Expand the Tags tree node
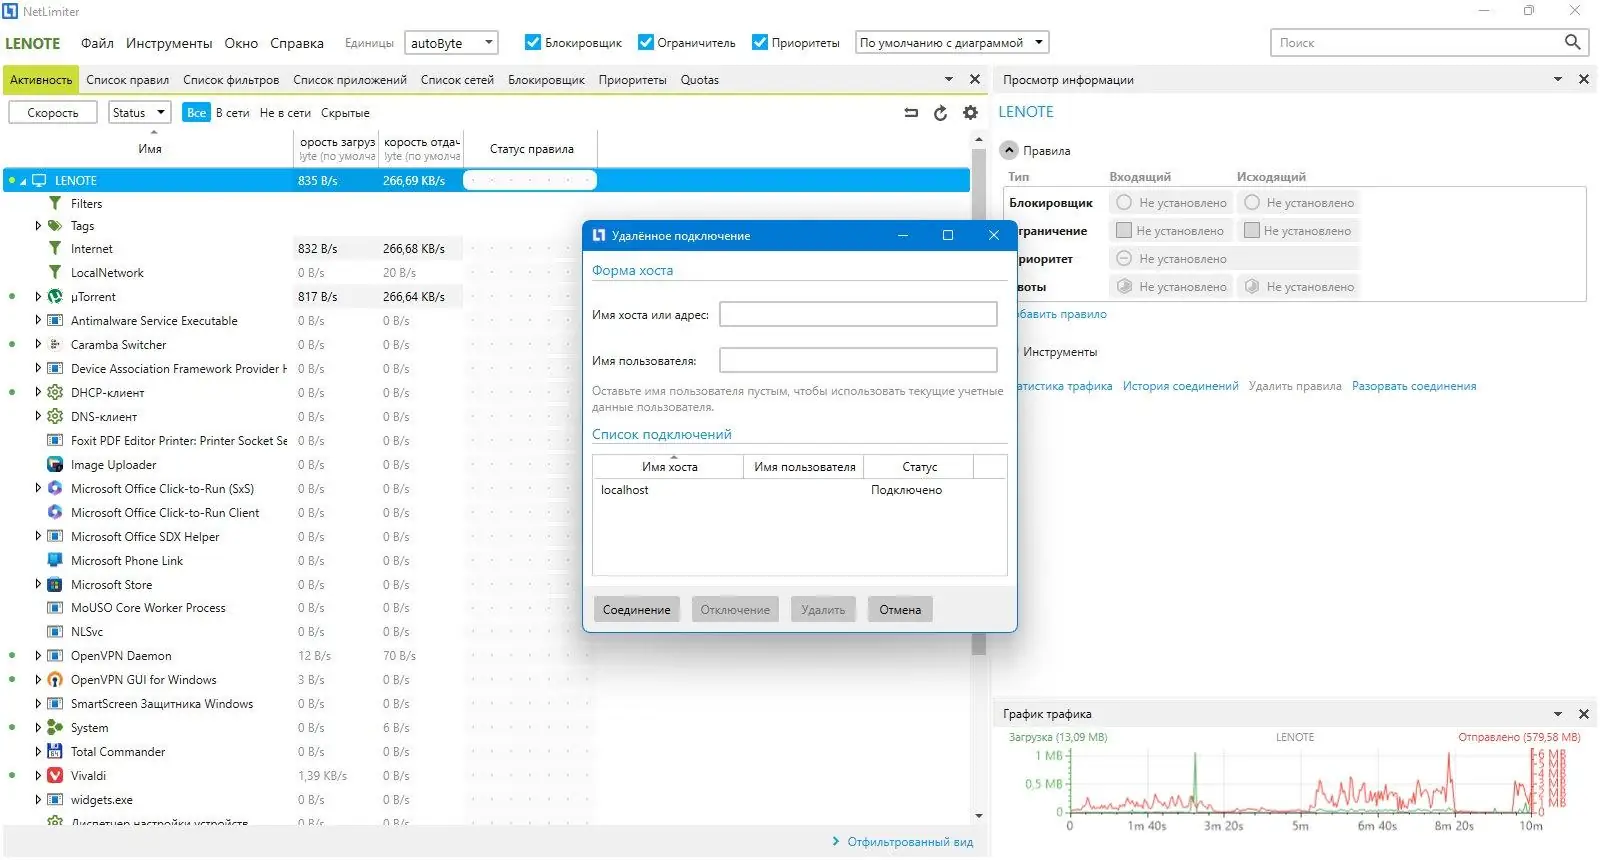The image size is (1600, 860). [x=38, y=226]
